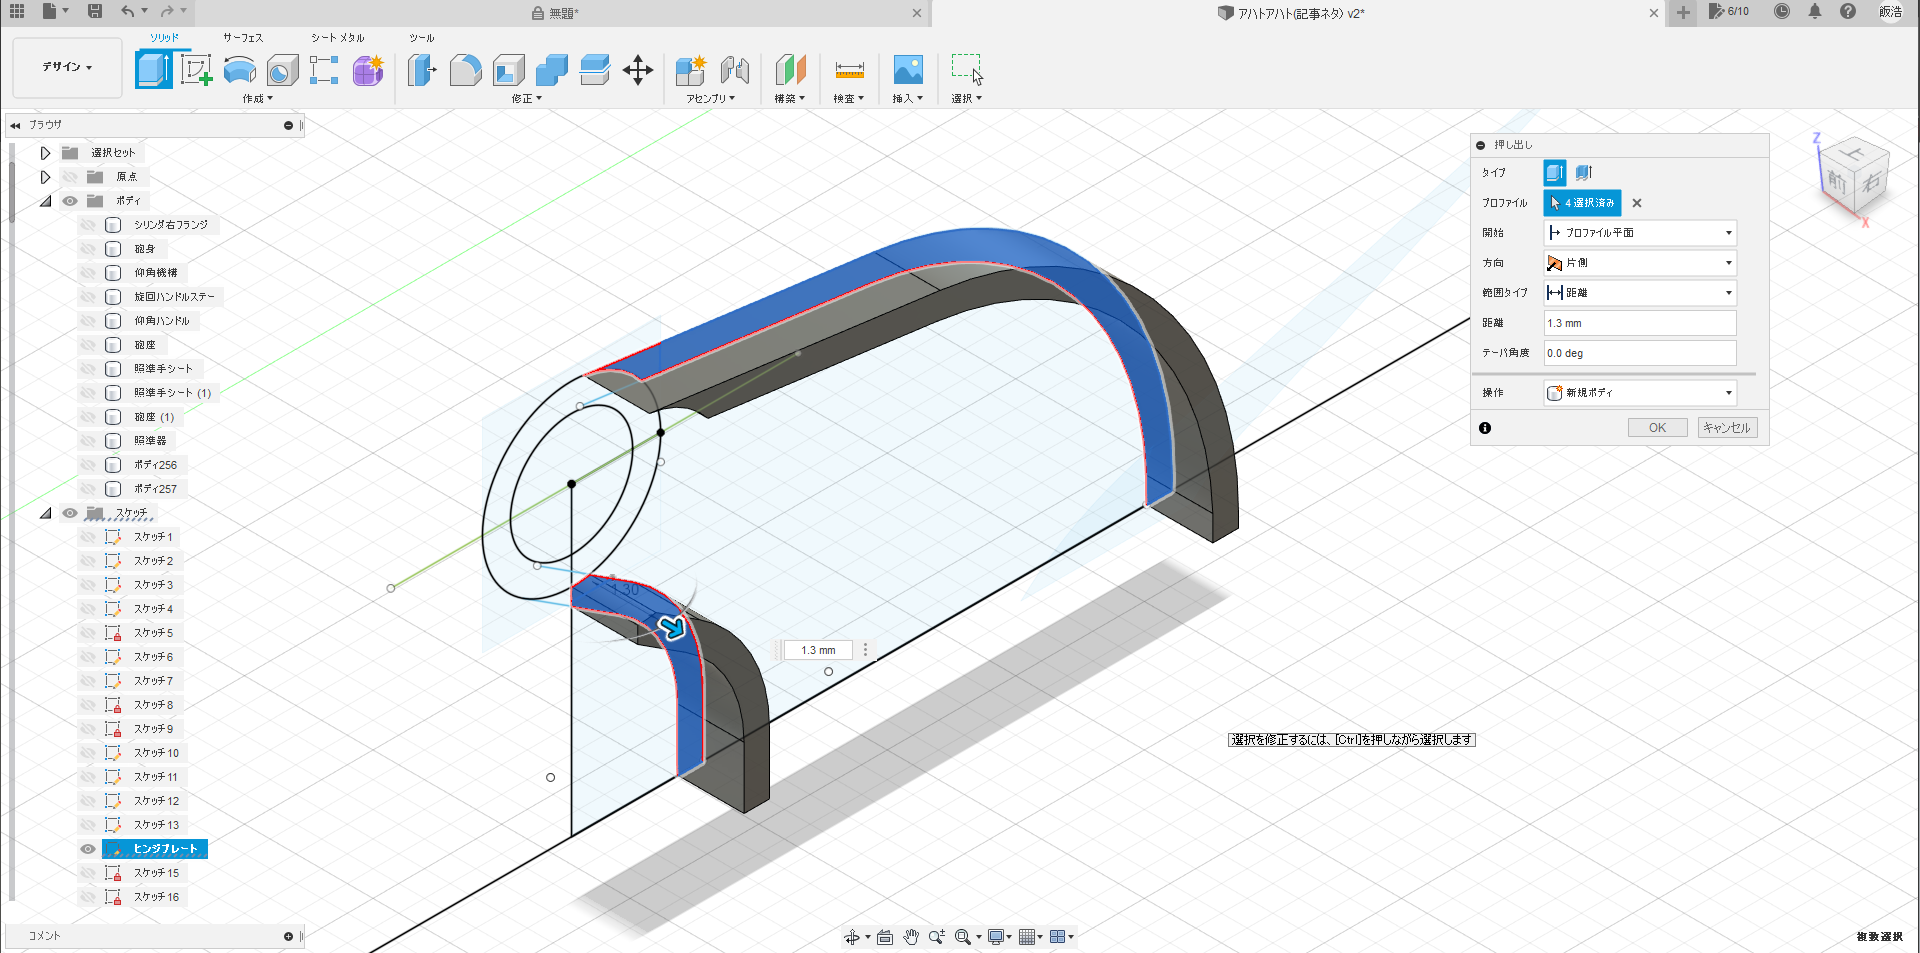Viewport: 1920px width, 953px height.
Task: Click キャンセル in the 押し出し dialog
Action: click(1727, 428)
